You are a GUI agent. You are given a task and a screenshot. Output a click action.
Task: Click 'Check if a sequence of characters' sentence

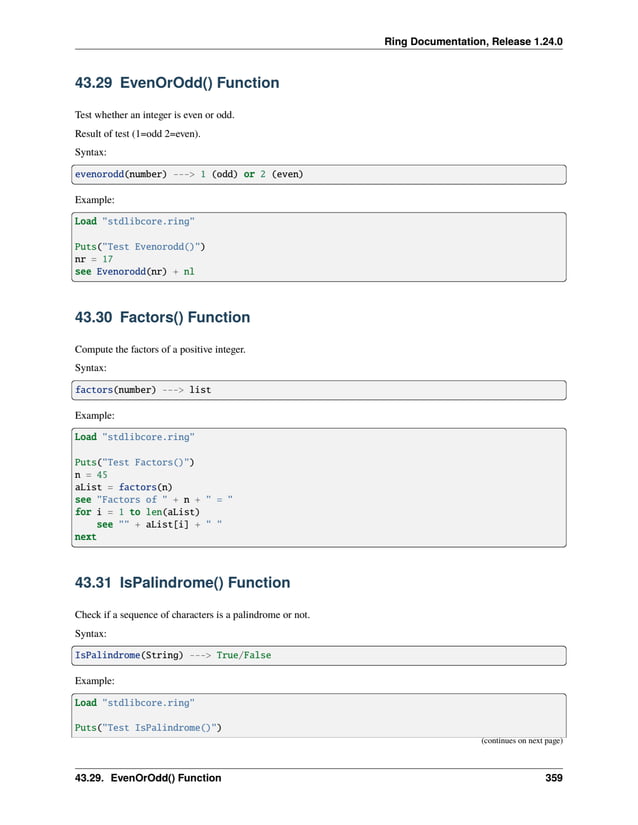(x=192, y=614)
